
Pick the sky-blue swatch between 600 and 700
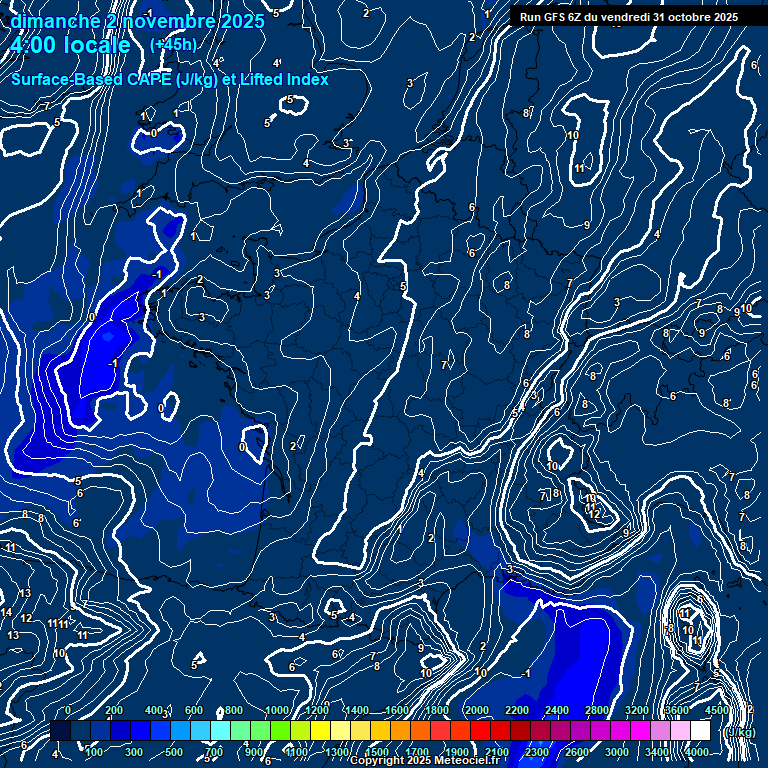[200, 730]
